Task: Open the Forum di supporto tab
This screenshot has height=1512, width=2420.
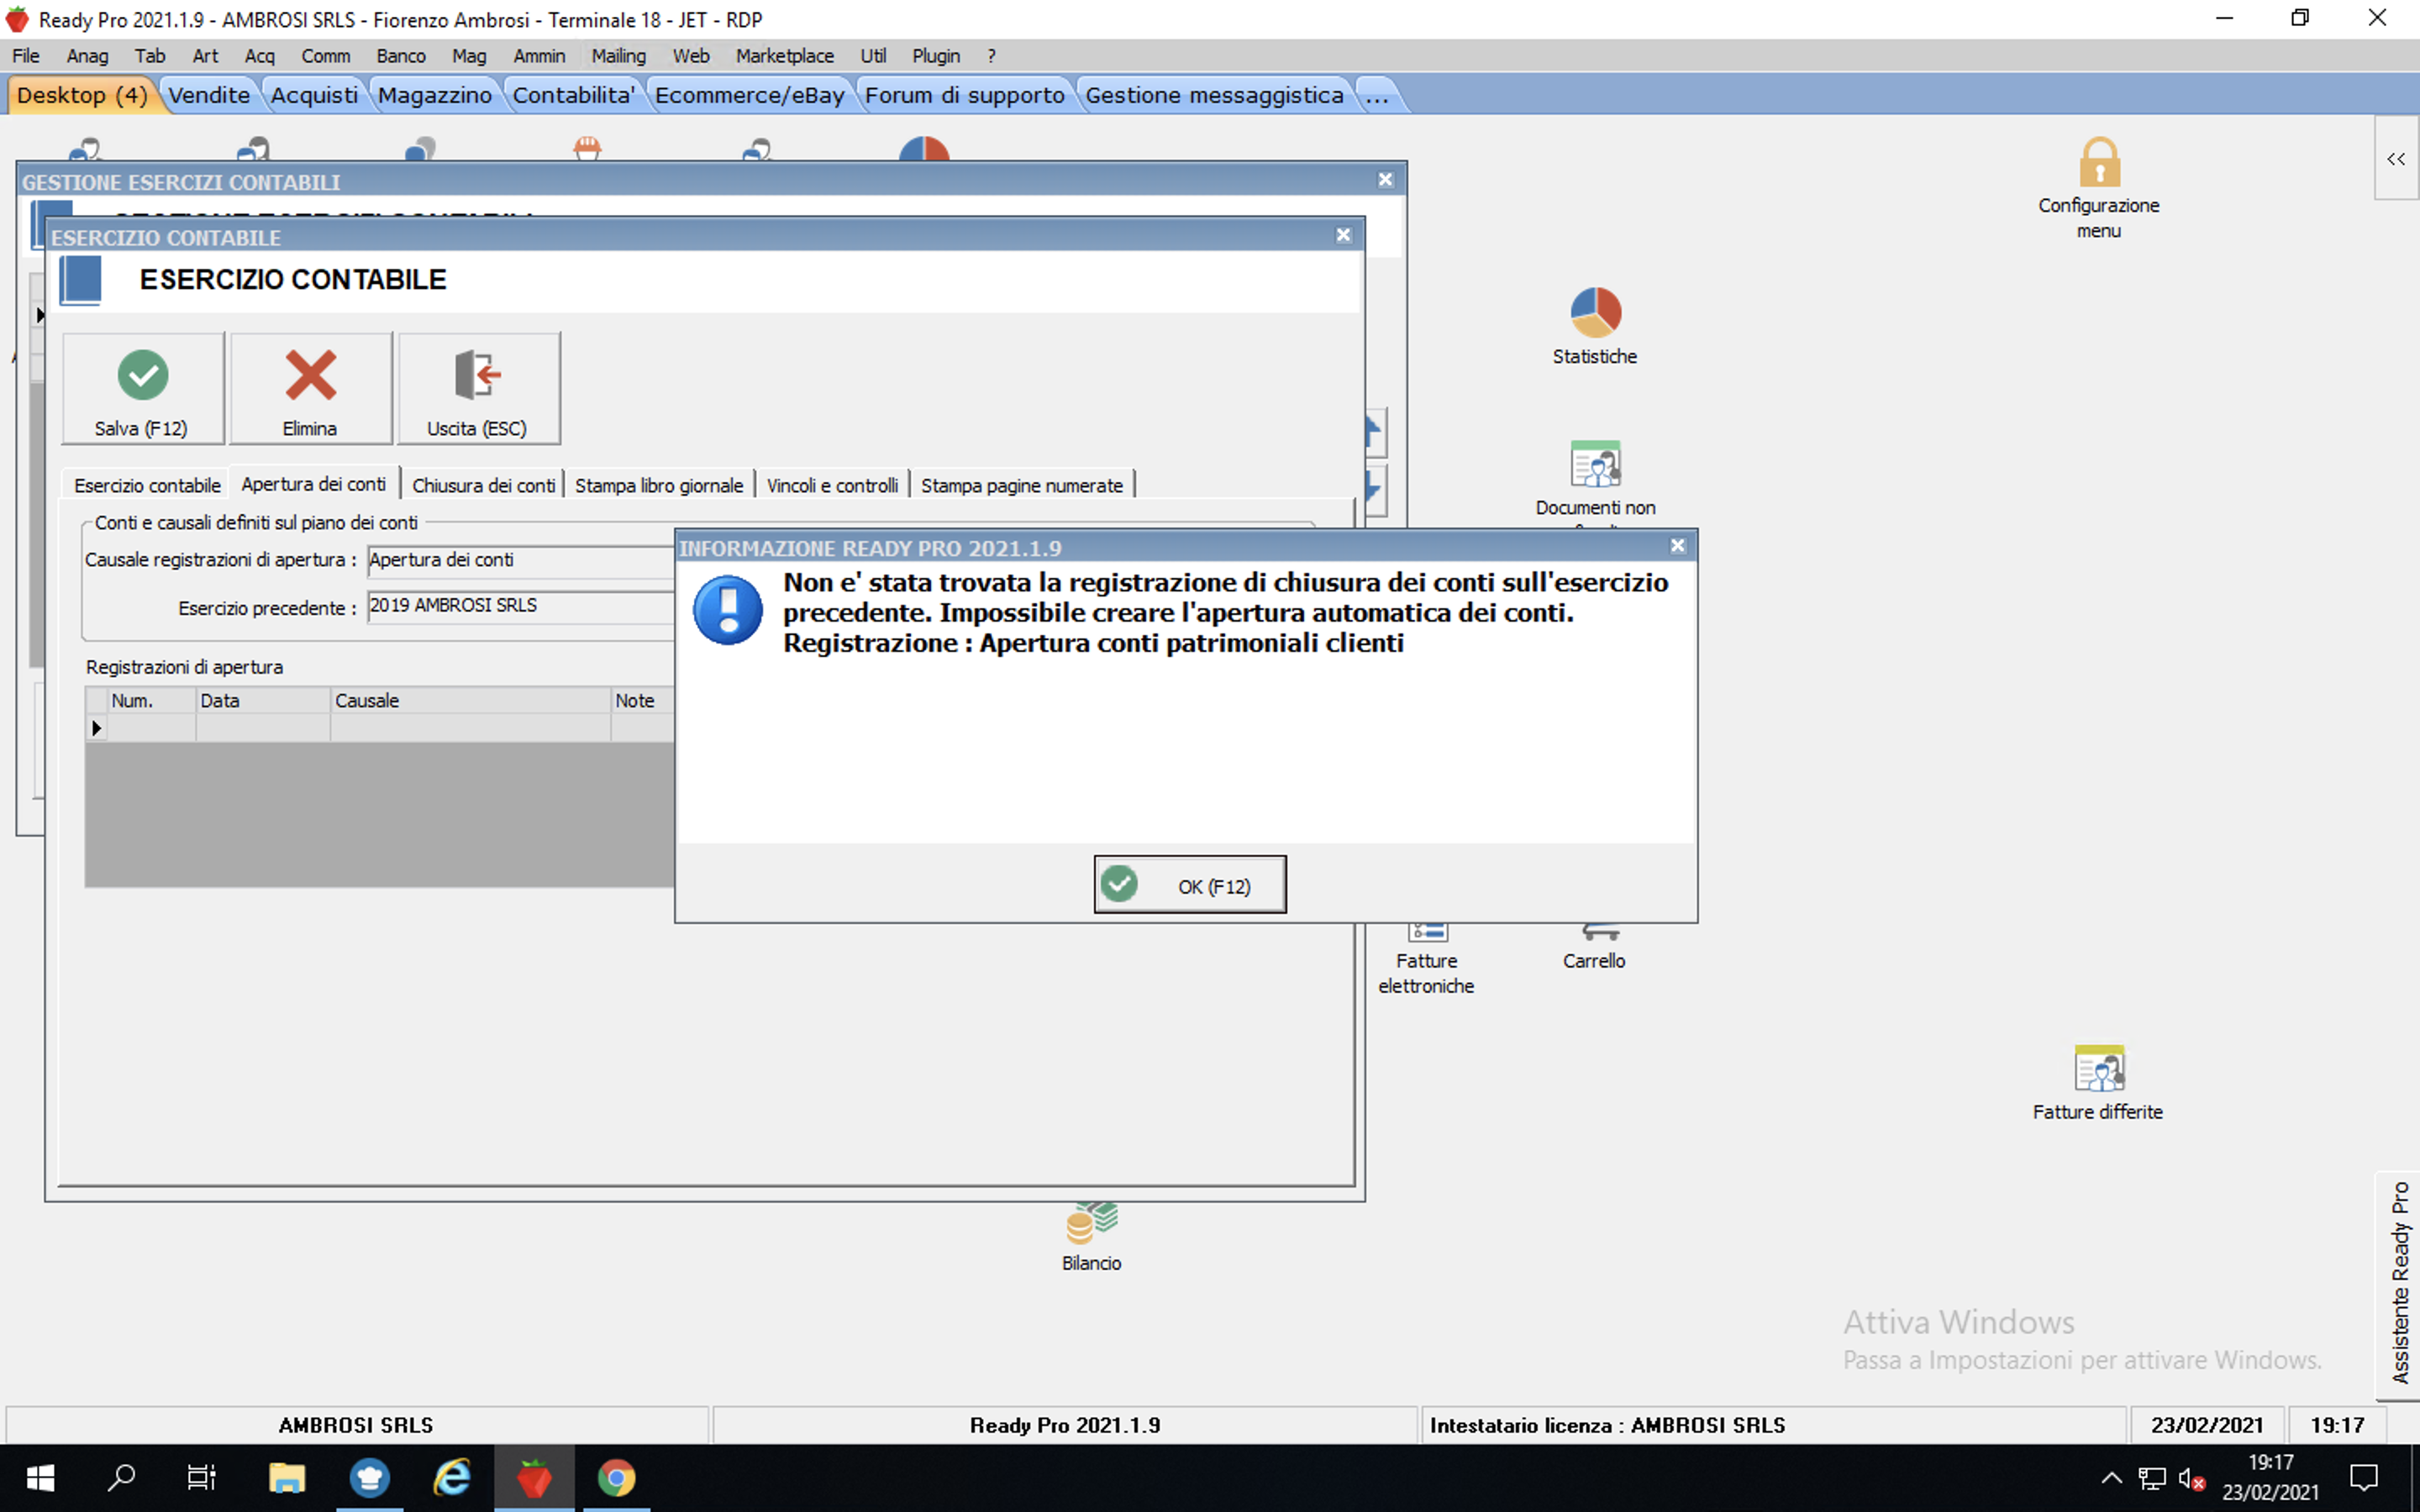Action: (x=964, y=95)
